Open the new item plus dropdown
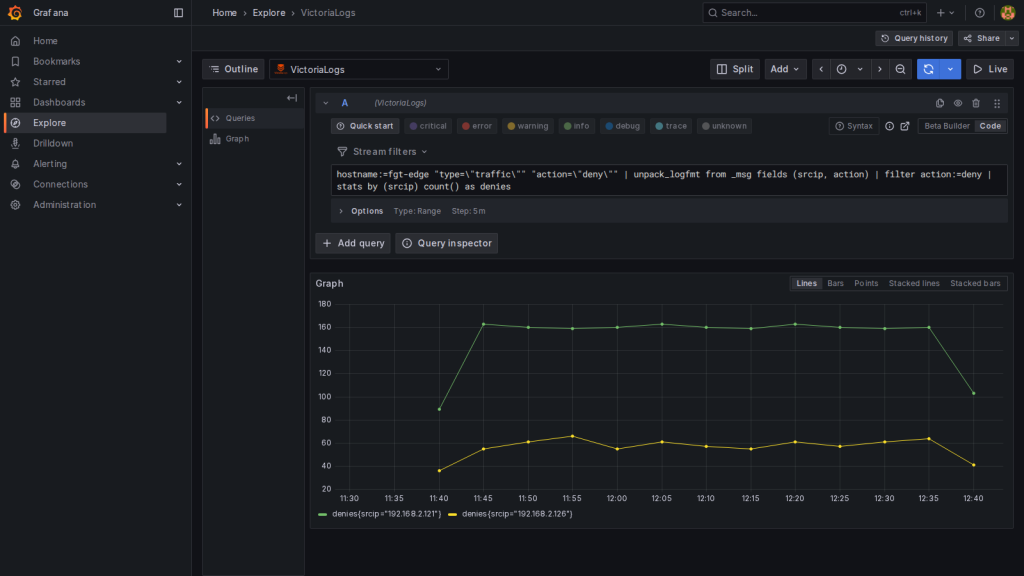Screen dimensions: 1024x576 [945, 12]
